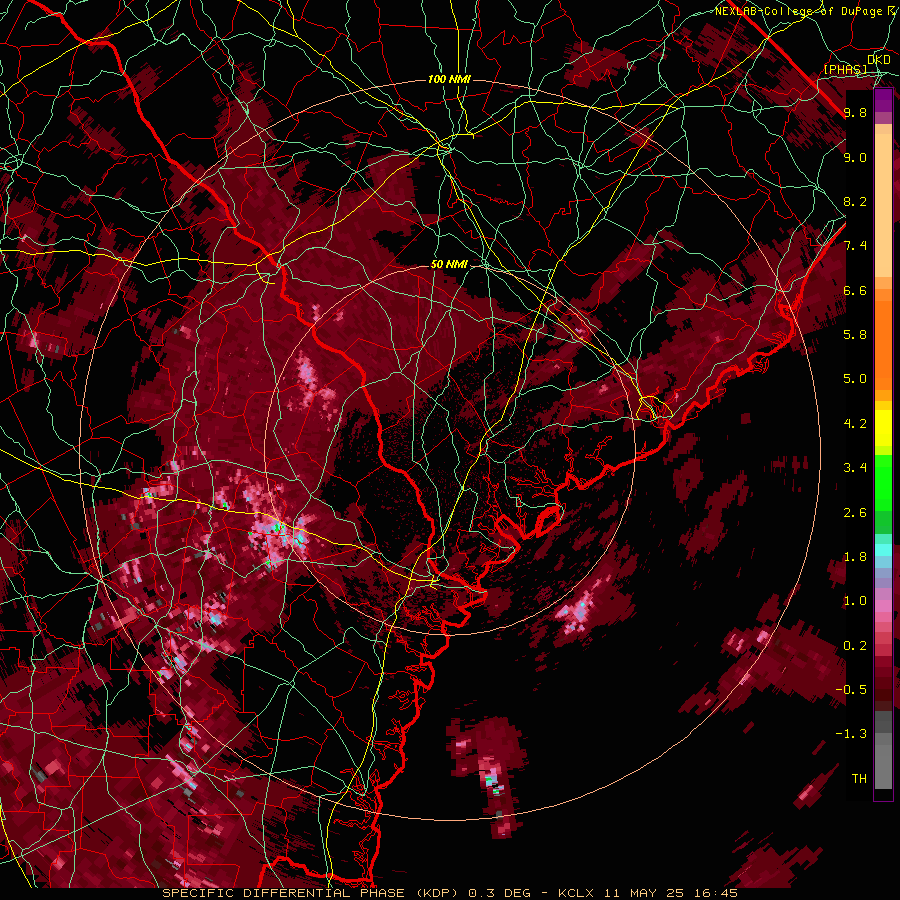Click the 9.8 value on the scale

(x=855, y=112)
